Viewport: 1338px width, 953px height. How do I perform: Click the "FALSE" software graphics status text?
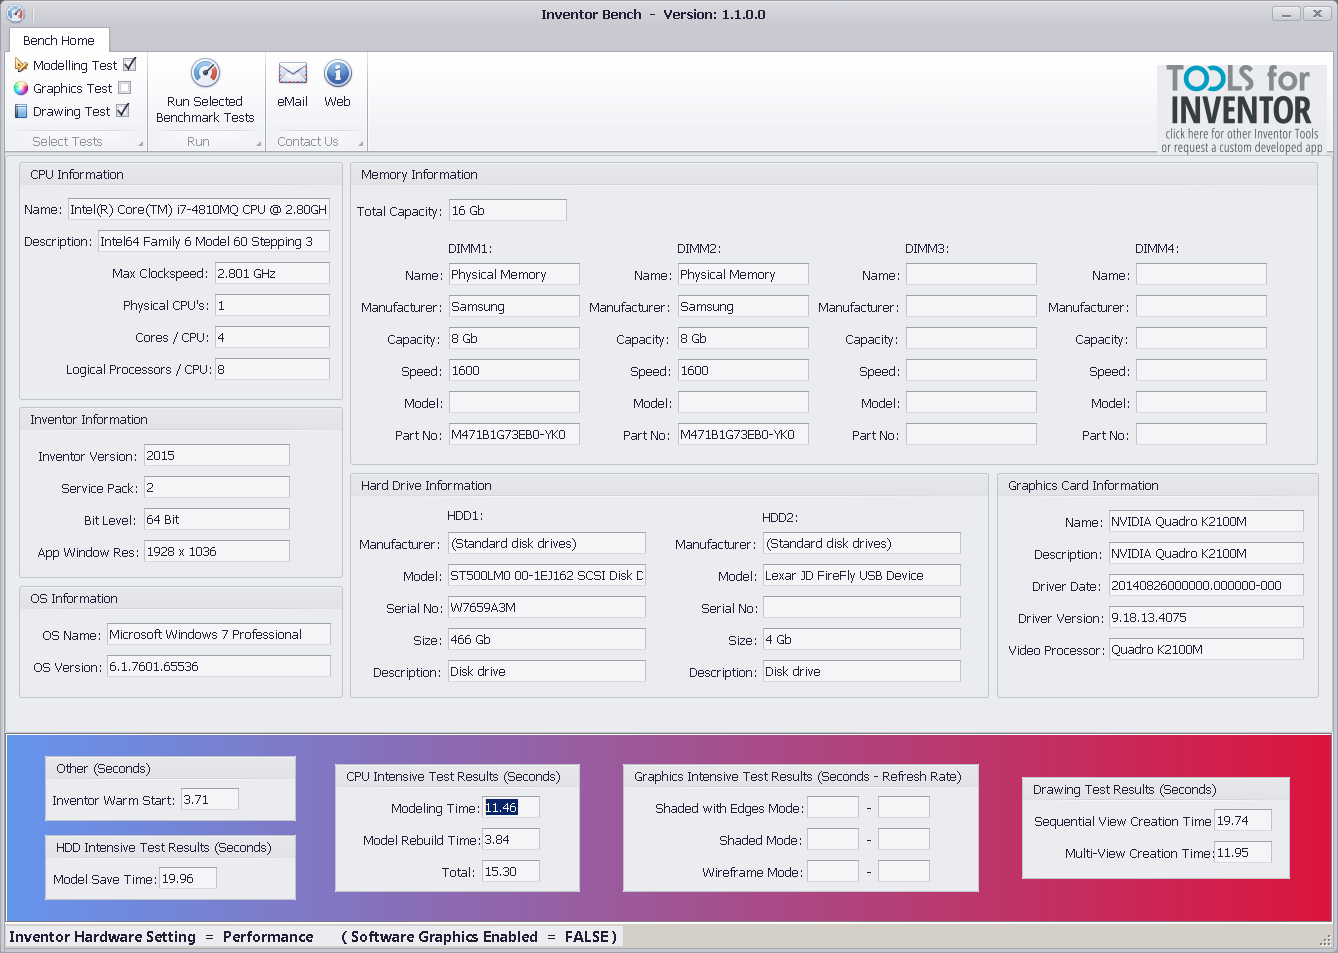click(x=587, y=937)
